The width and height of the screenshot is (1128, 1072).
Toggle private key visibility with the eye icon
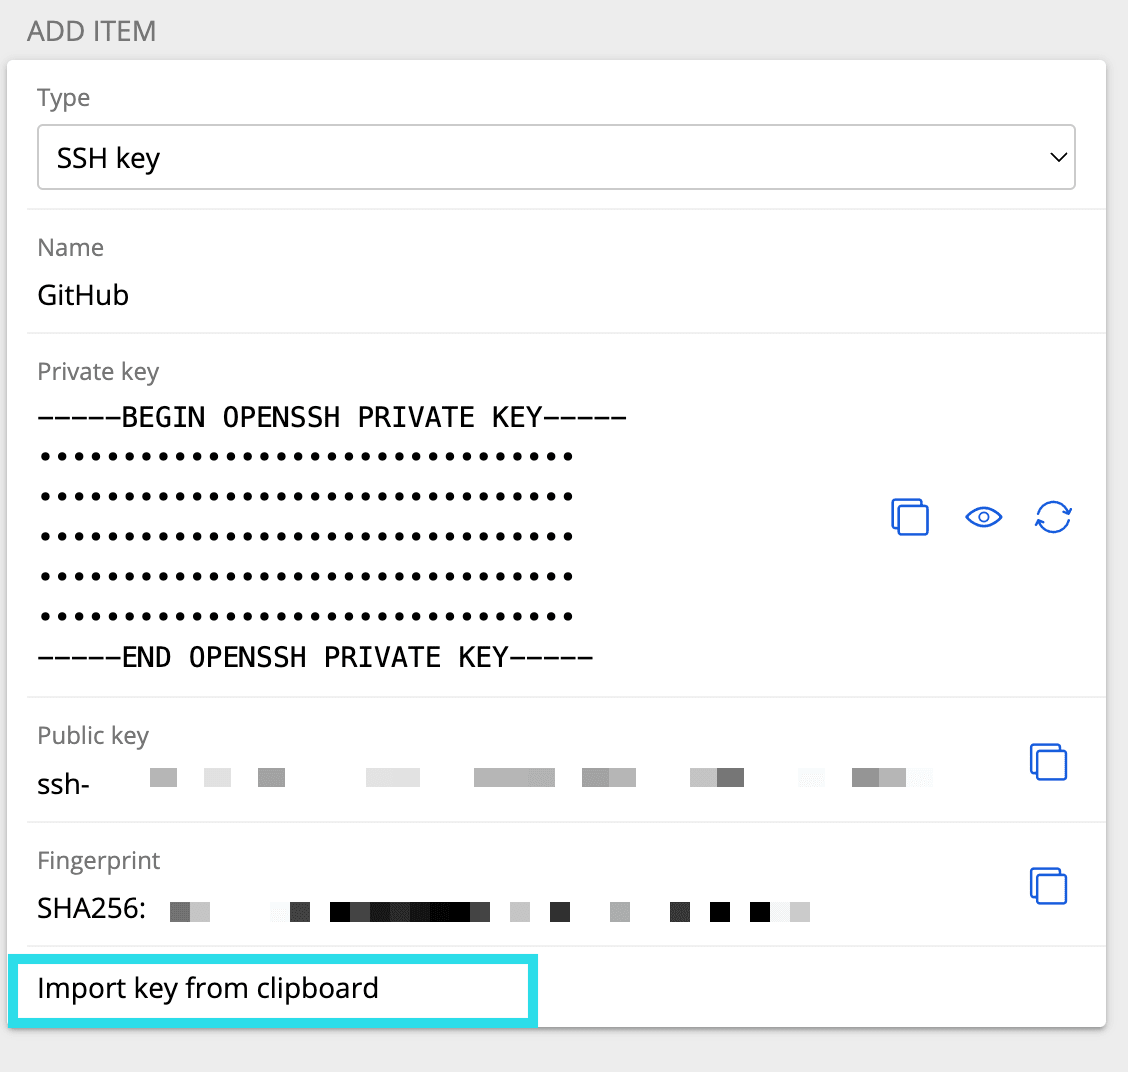[x=983, y=516]
